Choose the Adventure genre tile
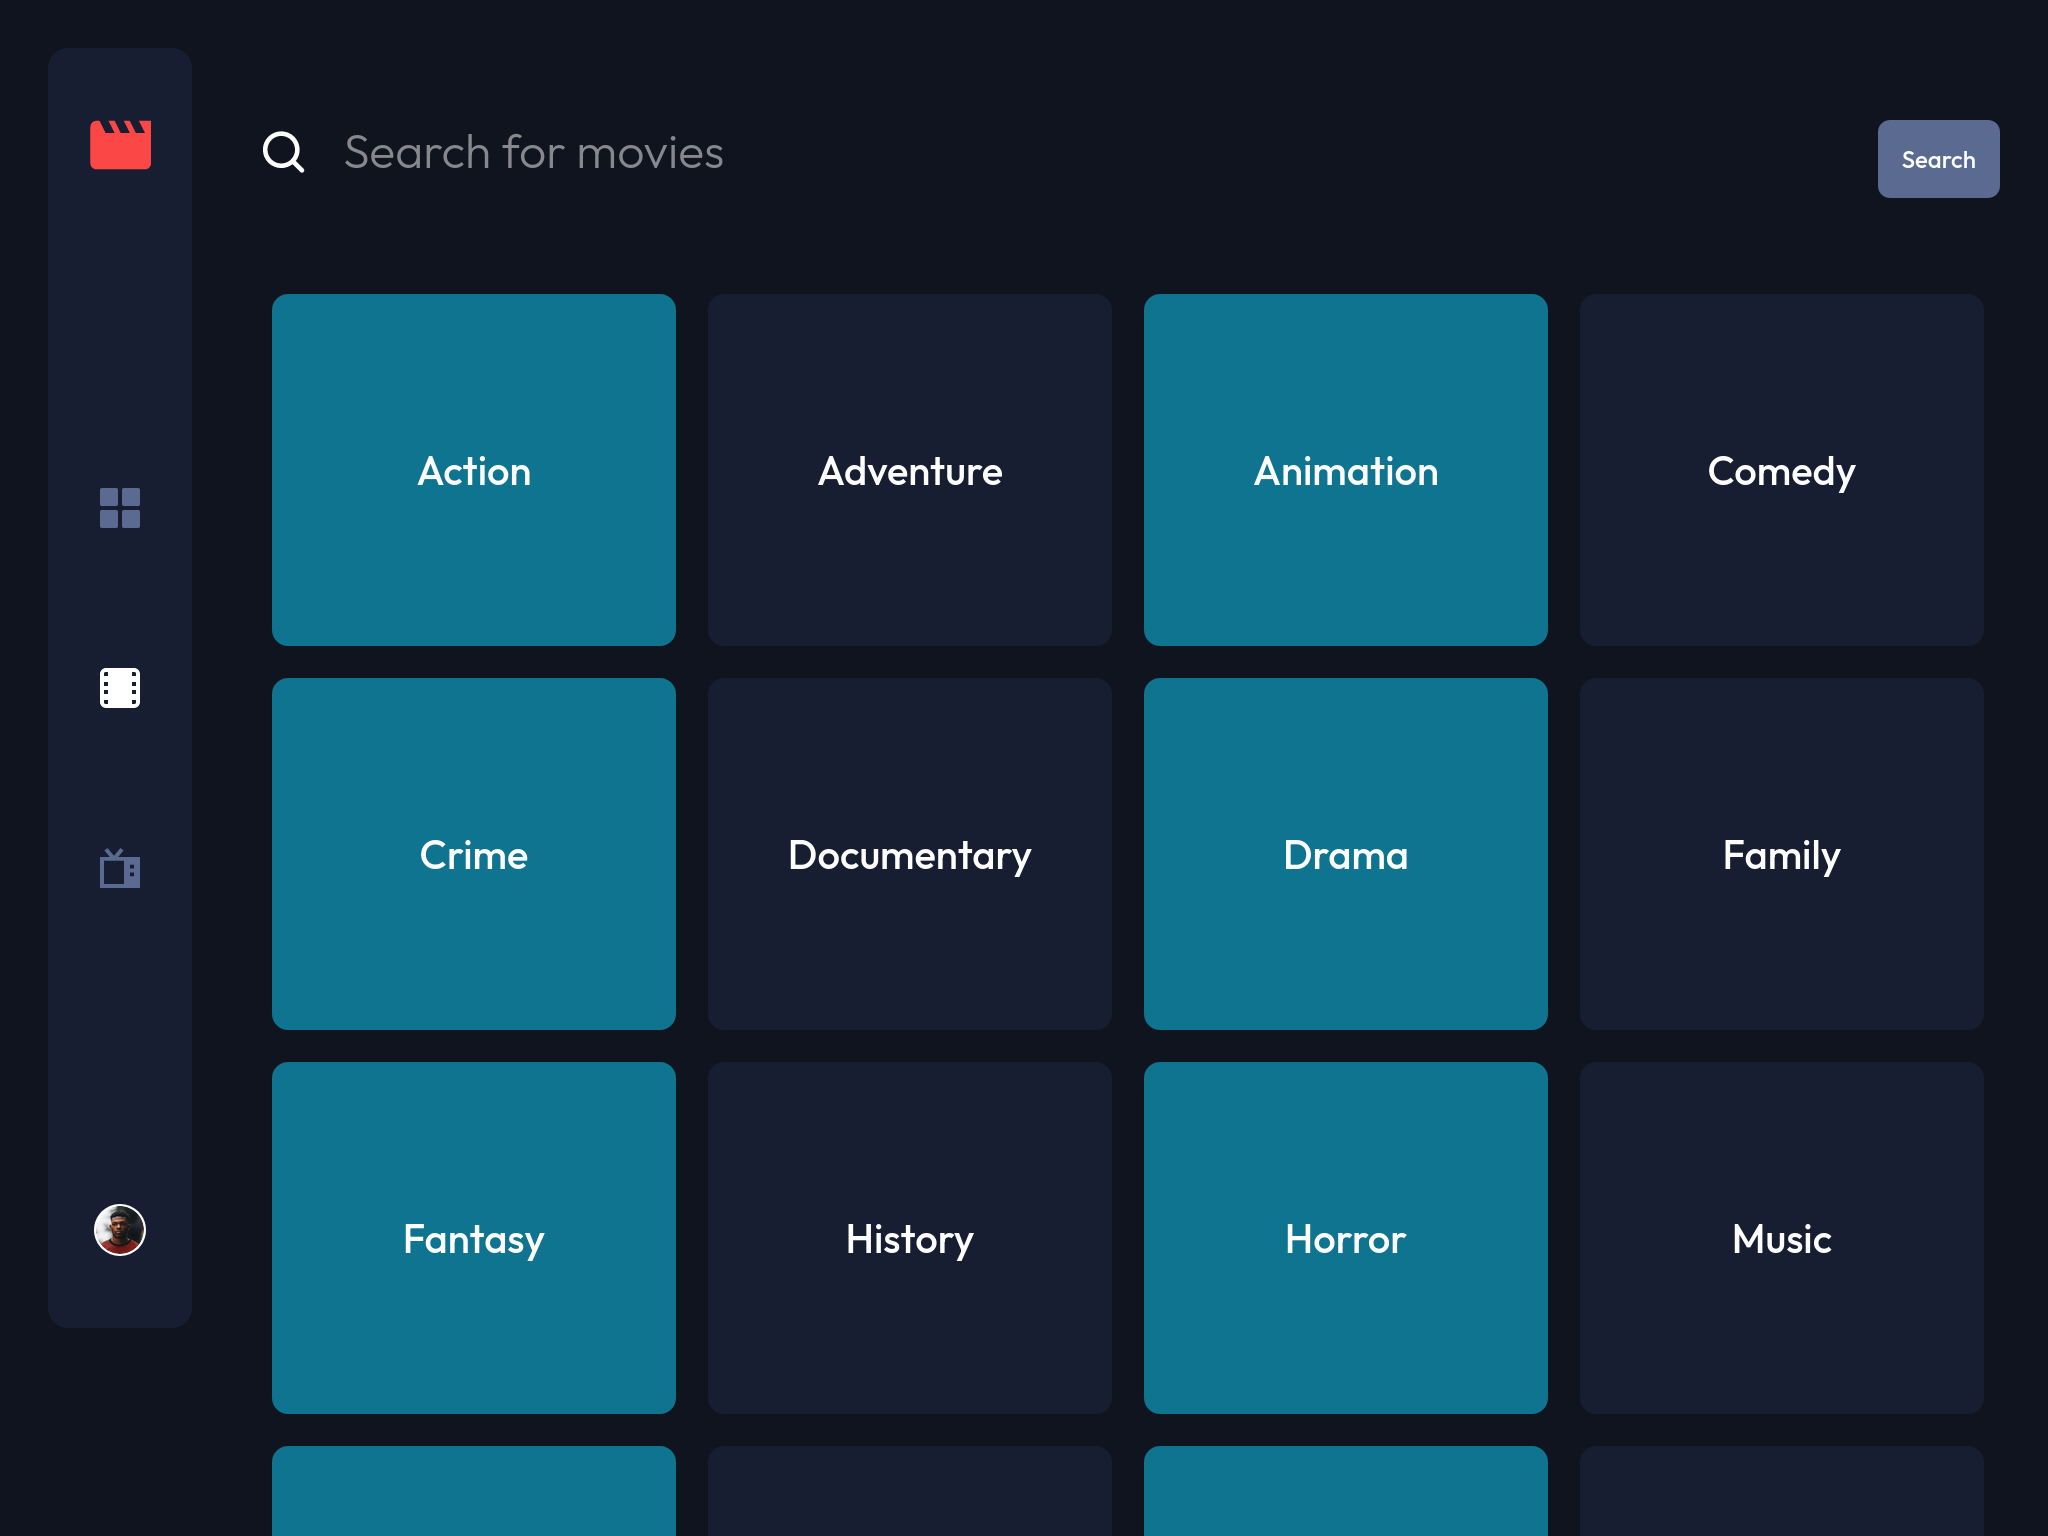Viewport: 2048px width, 1536px height. coord(910,470)
